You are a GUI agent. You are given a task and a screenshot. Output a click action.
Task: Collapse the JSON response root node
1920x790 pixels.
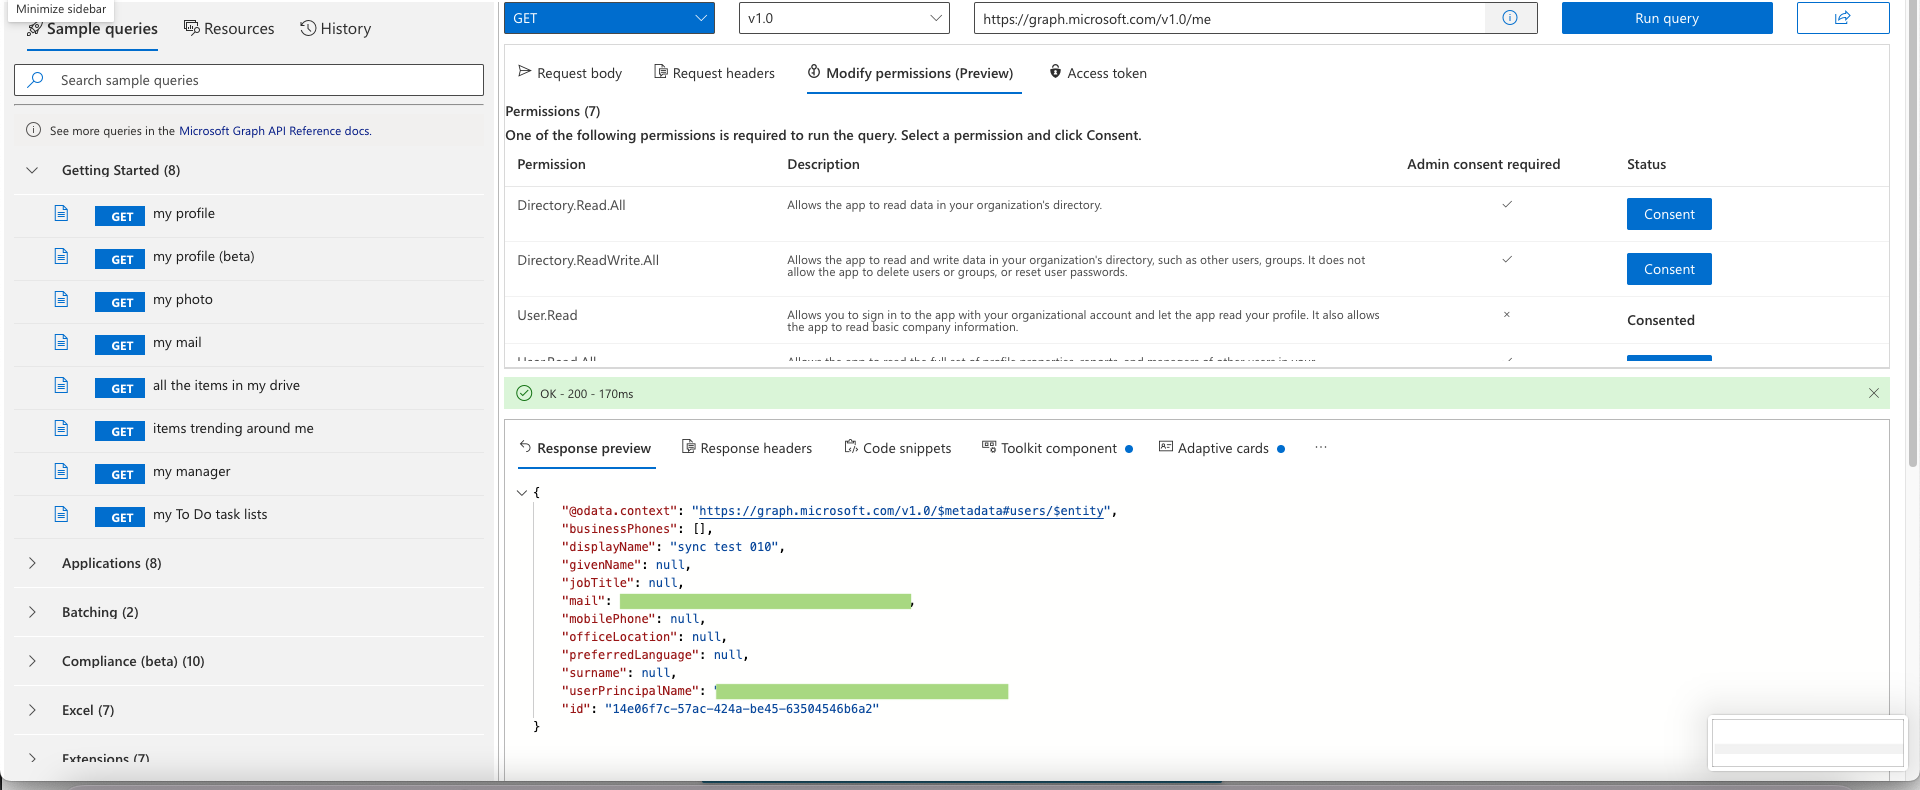coord(522,492)
